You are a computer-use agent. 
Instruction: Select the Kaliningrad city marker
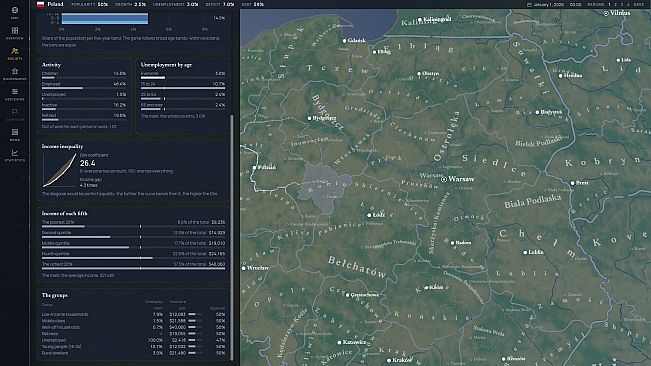tap(420, 20)
